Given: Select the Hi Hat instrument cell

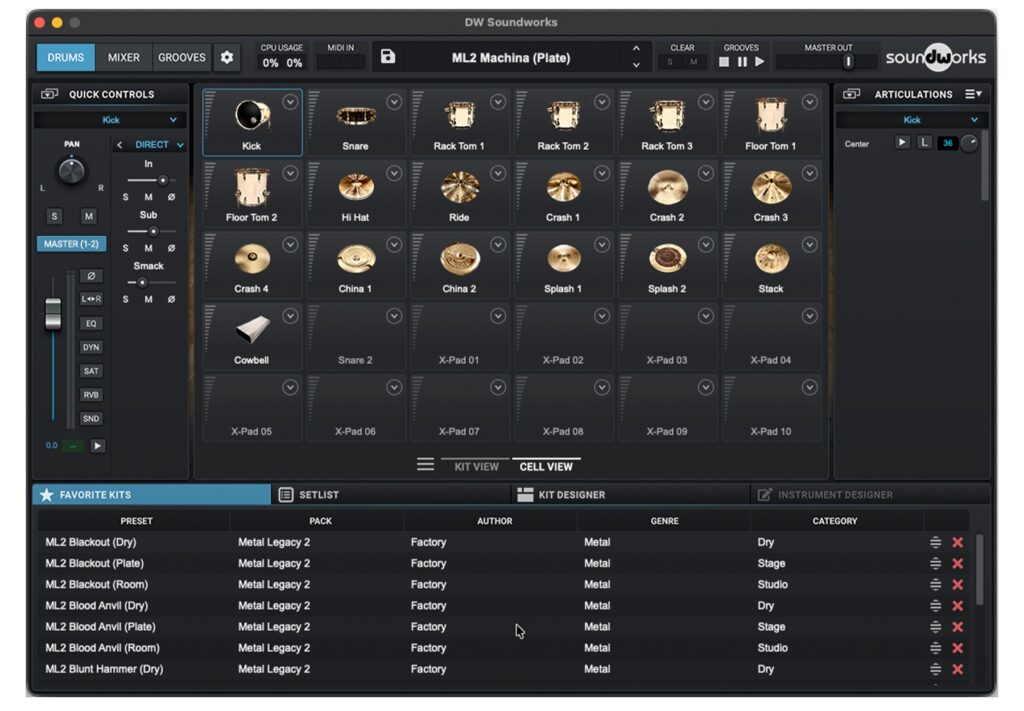Looking at the screenshot, I should click(x=356, y=193).
